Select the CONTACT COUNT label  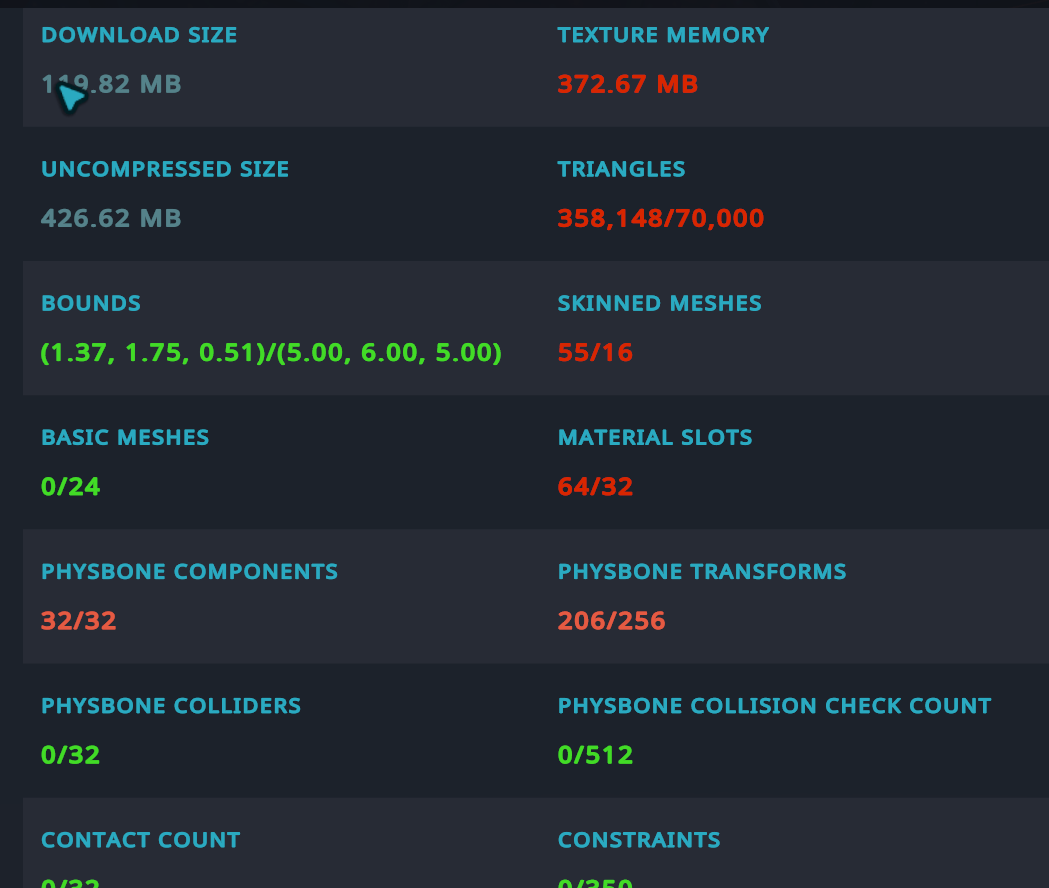140,840
